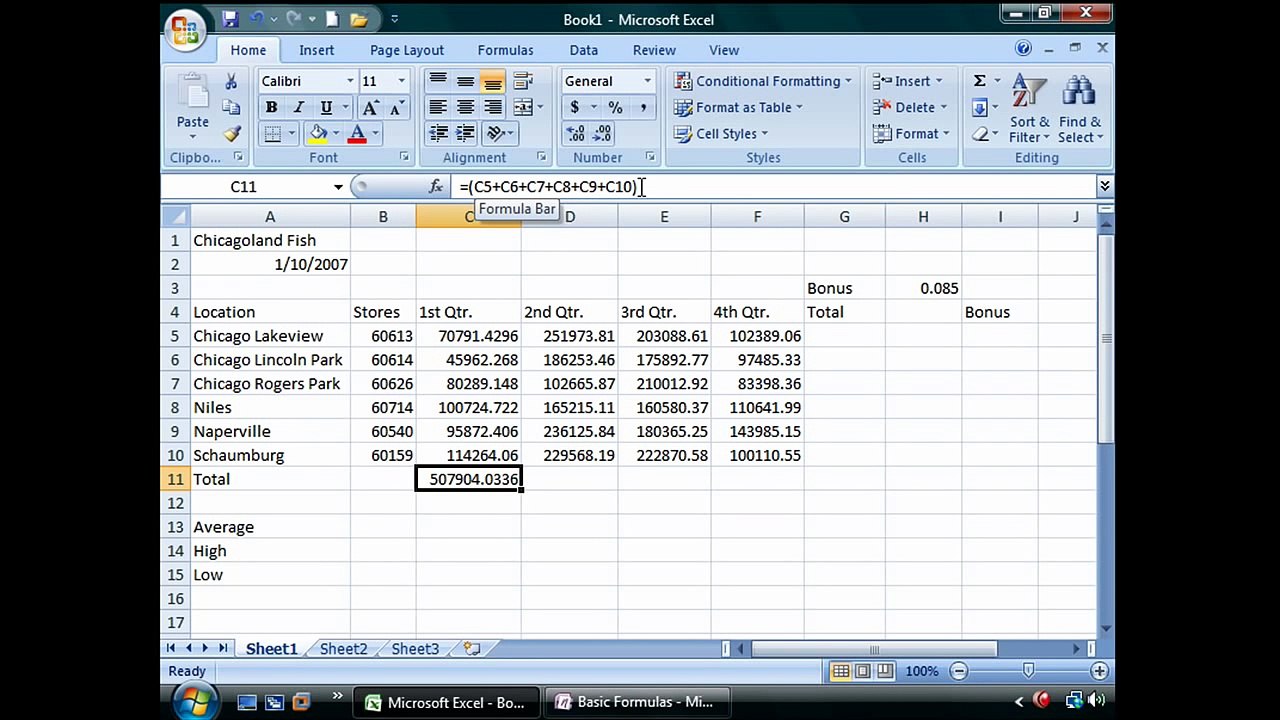Click the Office button
Screen dimensions: 1280x720
click(186, 31)
